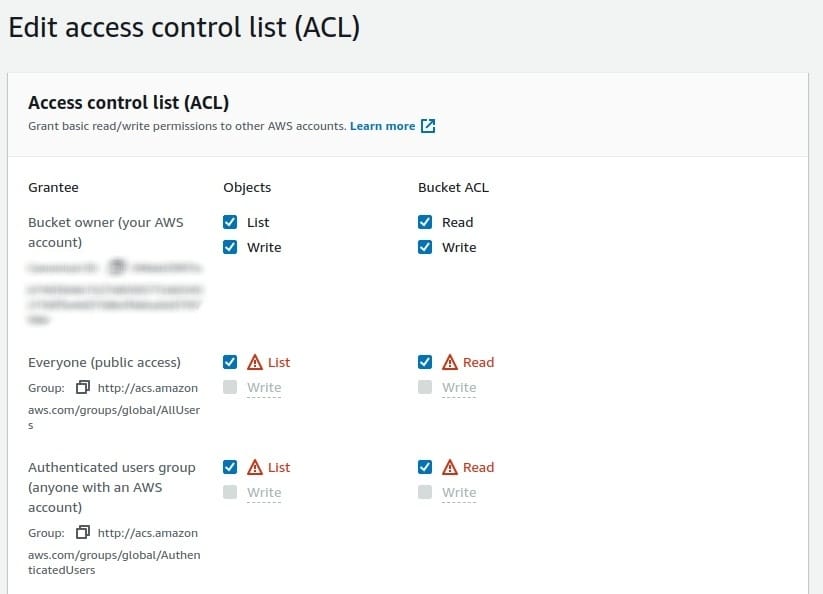
Task: Click Authenticated users Bucket ACL Write checkbox
Action: (x=426, y=492)
